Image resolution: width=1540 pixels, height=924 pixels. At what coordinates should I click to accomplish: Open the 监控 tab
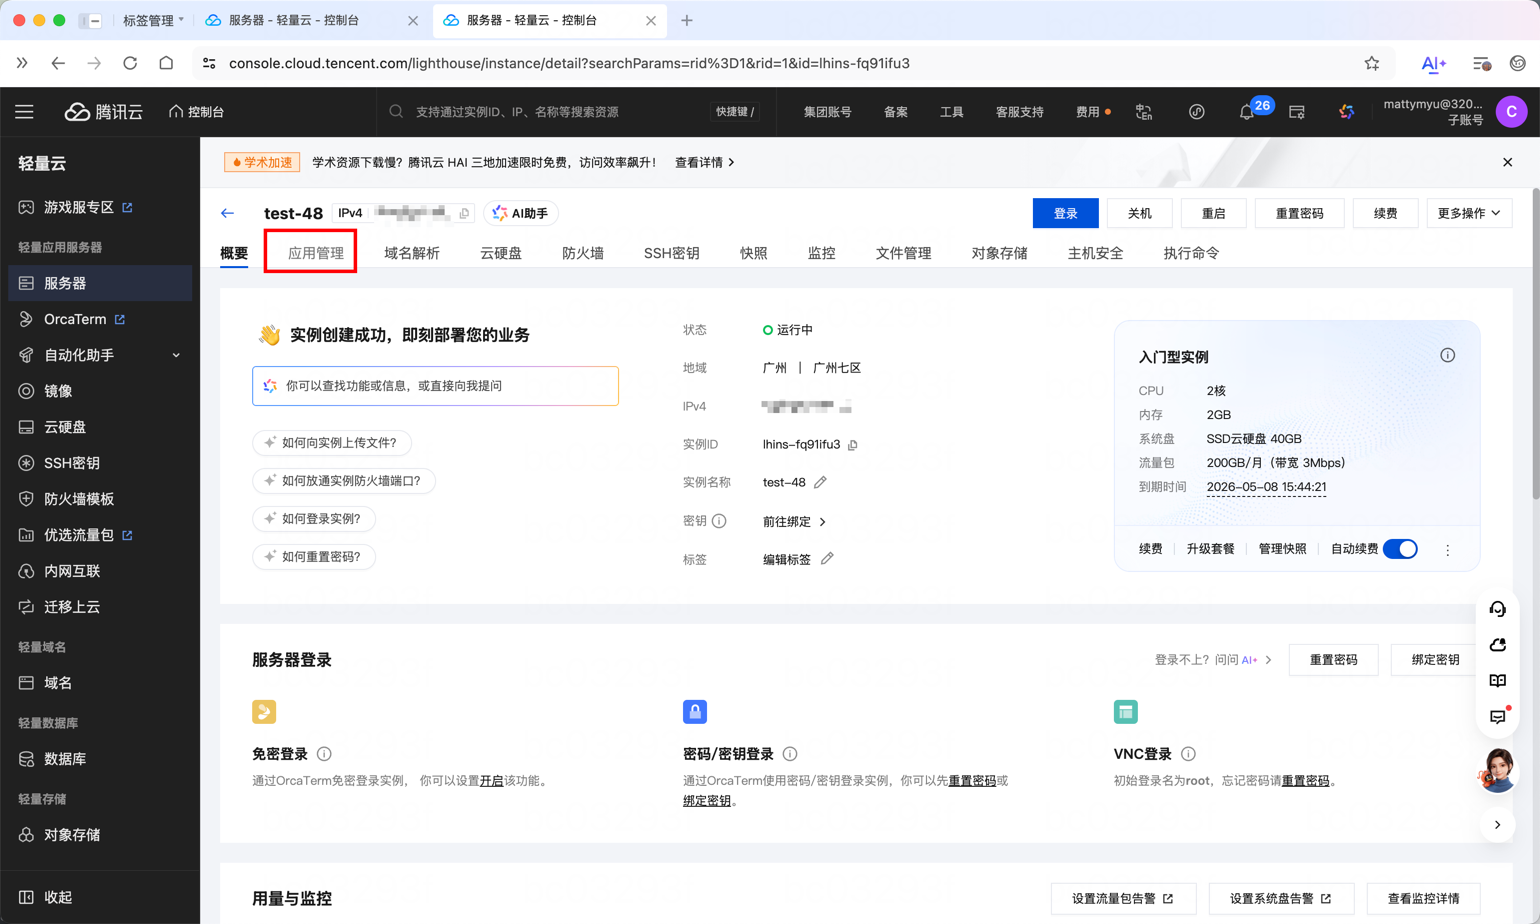point(821,252)
